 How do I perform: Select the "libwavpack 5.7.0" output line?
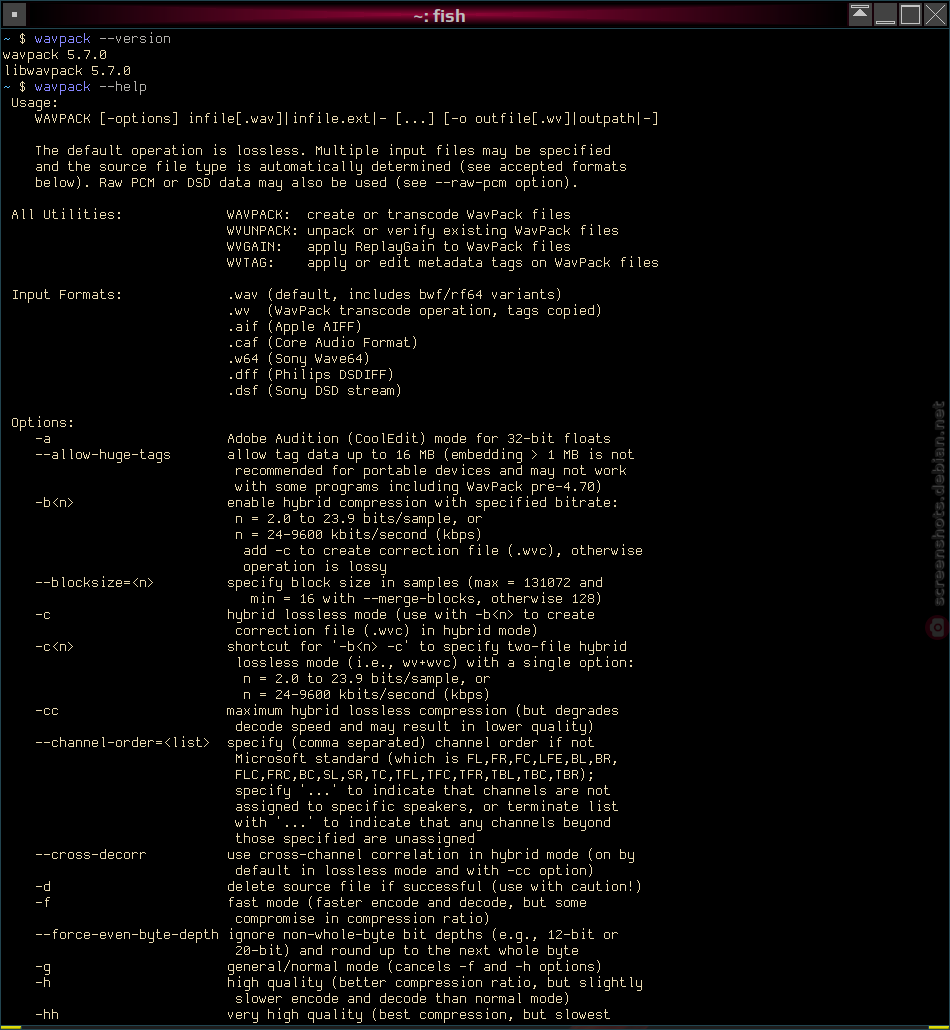tap(67, 71)
